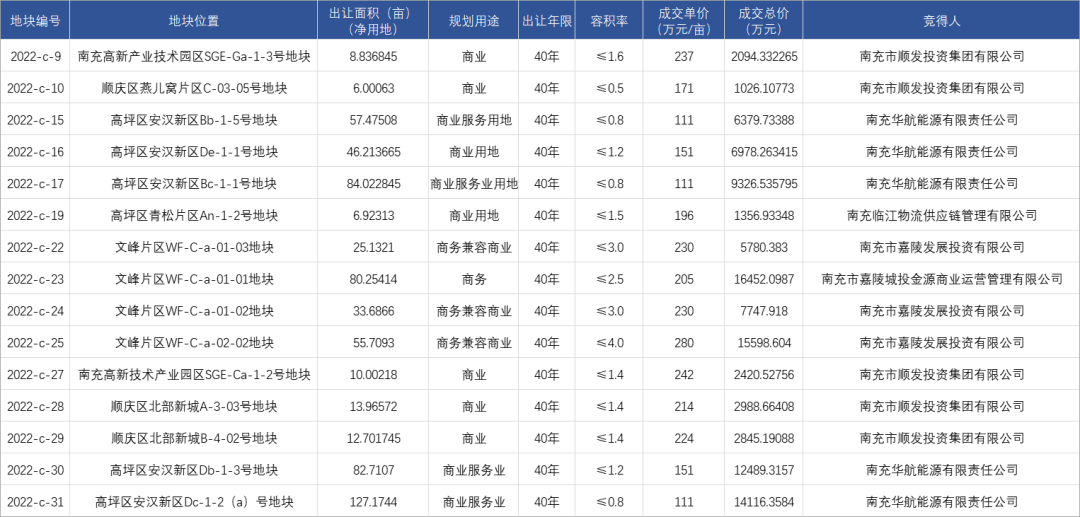Select cell 2022-c-10
The width and height of the screenshot is (1080, 517).
pos(35,88)
